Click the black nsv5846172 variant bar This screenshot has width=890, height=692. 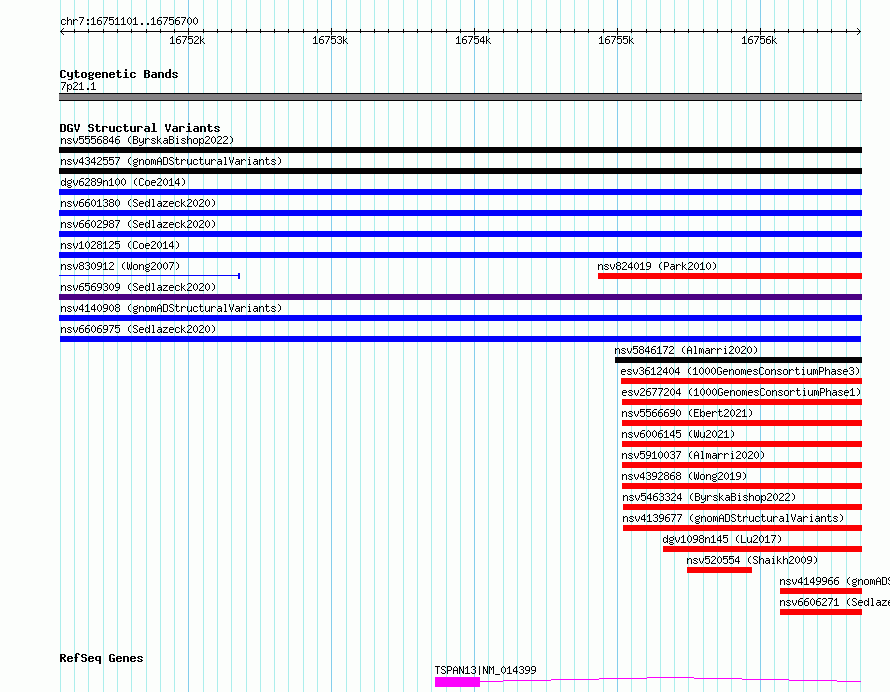(738, 360)
